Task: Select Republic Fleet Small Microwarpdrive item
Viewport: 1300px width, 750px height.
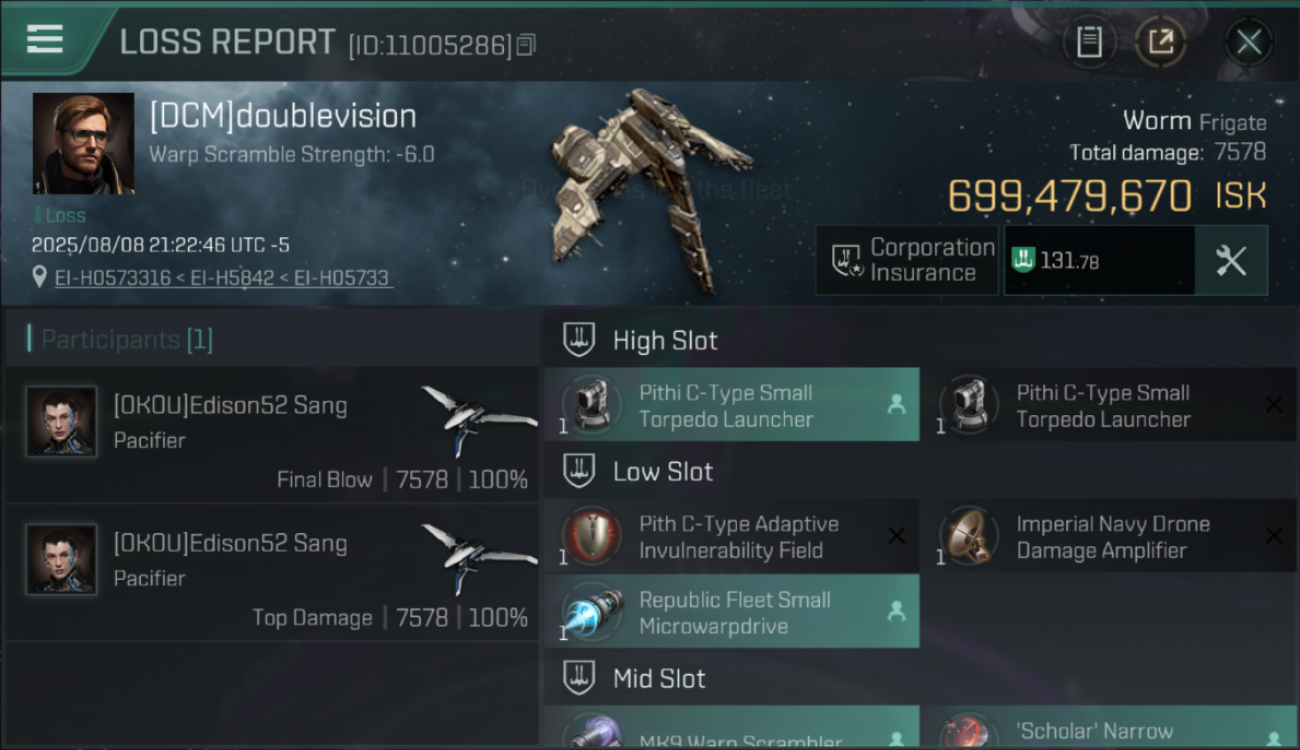Action: (x=731, y=611)
